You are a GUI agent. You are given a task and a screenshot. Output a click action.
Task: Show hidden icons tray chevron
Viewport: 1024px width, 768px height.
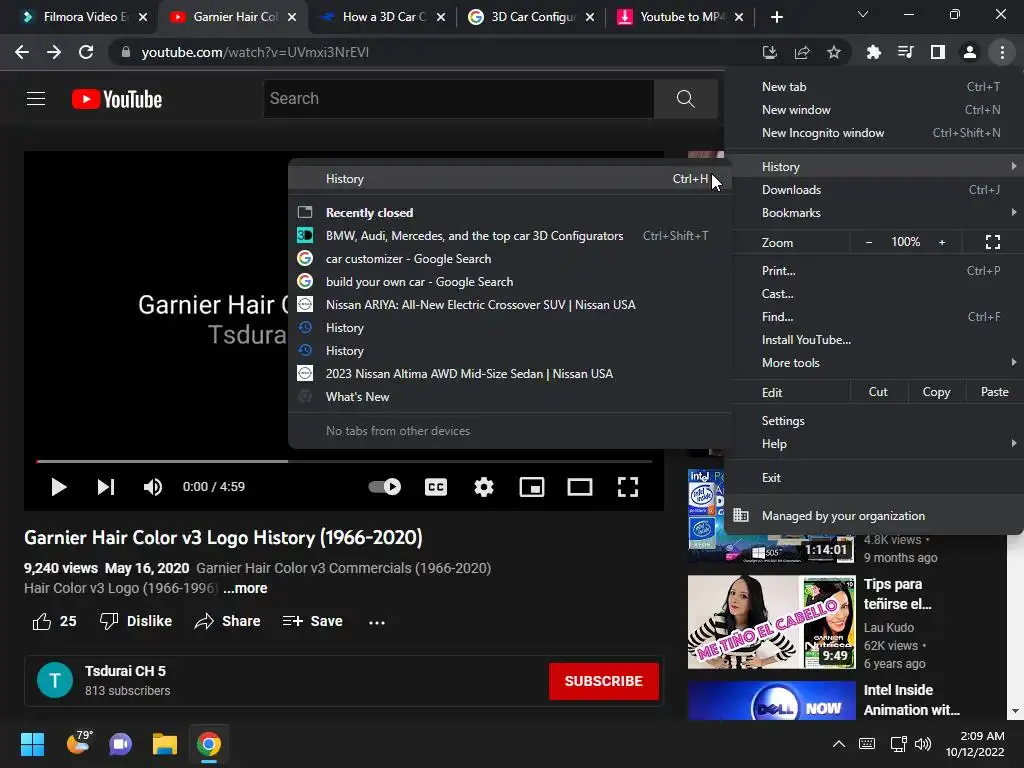point(839,744)
